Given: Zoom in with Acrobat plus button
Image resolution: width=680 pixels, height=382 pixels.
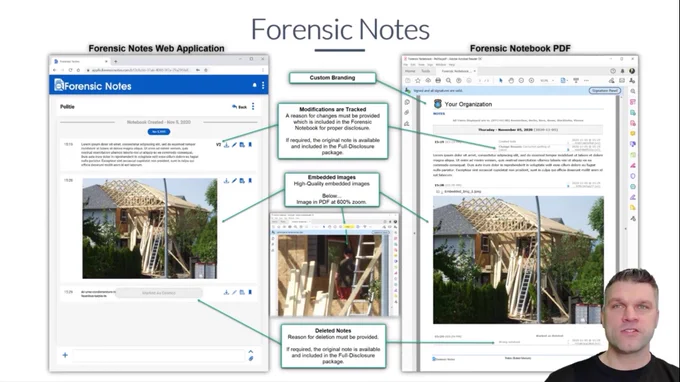Looking at the screenshot, I should 531,81.
